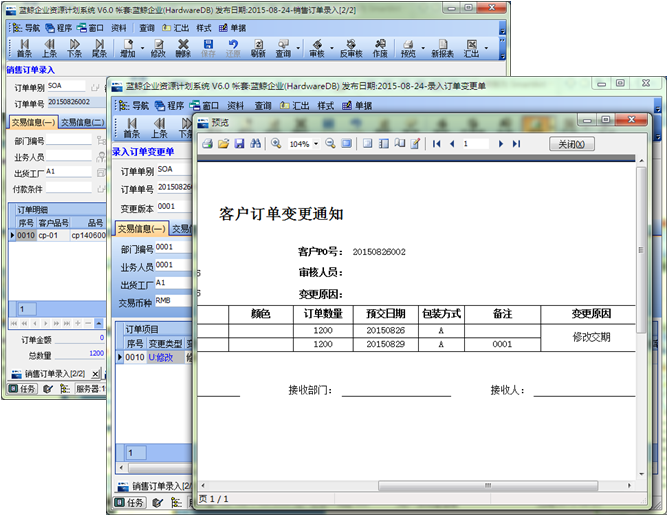The height and width of the screenshot is (516, 668).
Task: Click the 刷新 refresh toolbar icon
Action: tap(258, 48)
